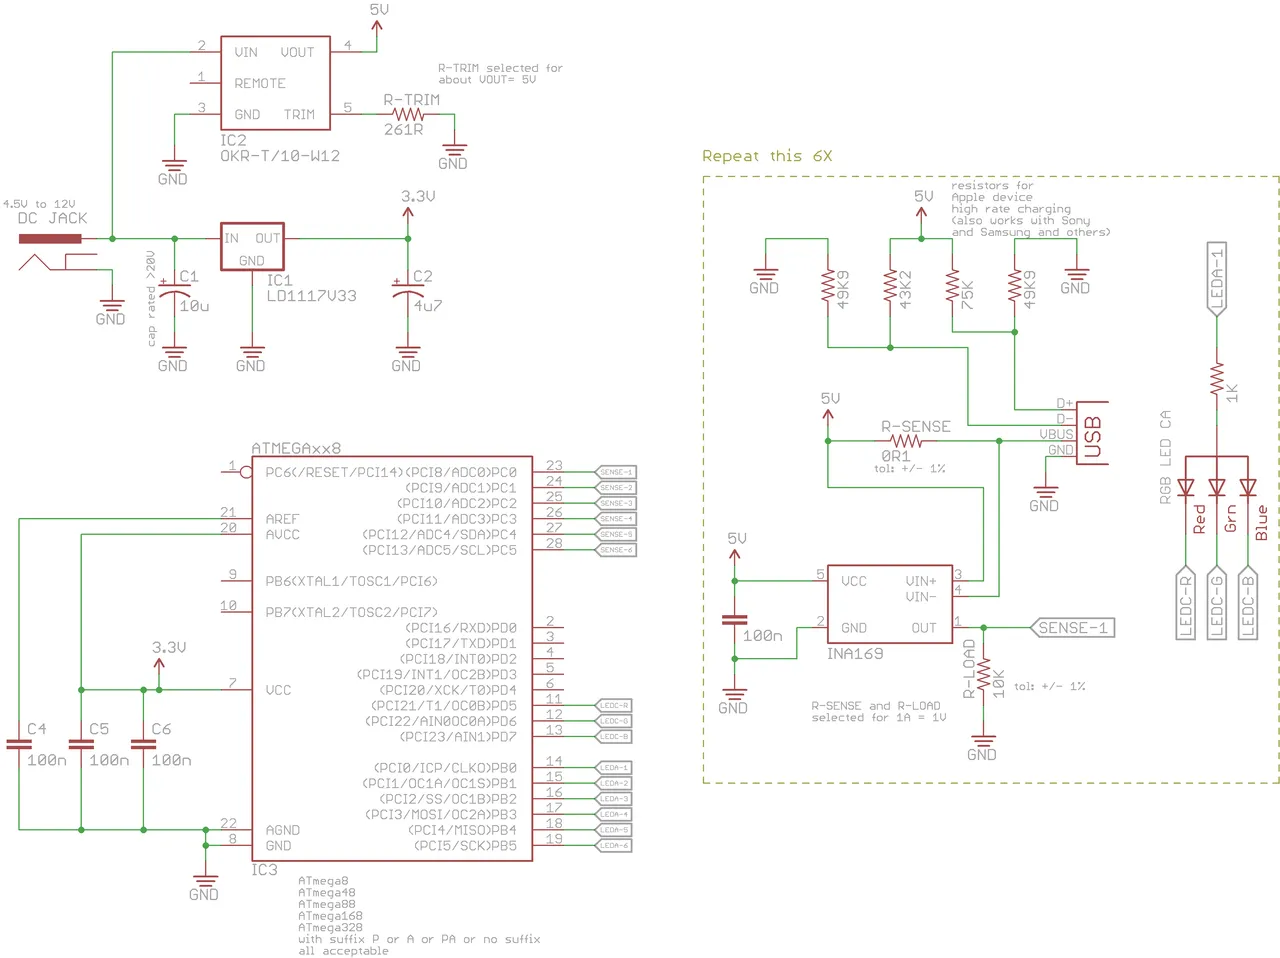Click the 'OKR-T/10-W12' part label
This screenshot has height=958, width=1280.
click(280, 156)
